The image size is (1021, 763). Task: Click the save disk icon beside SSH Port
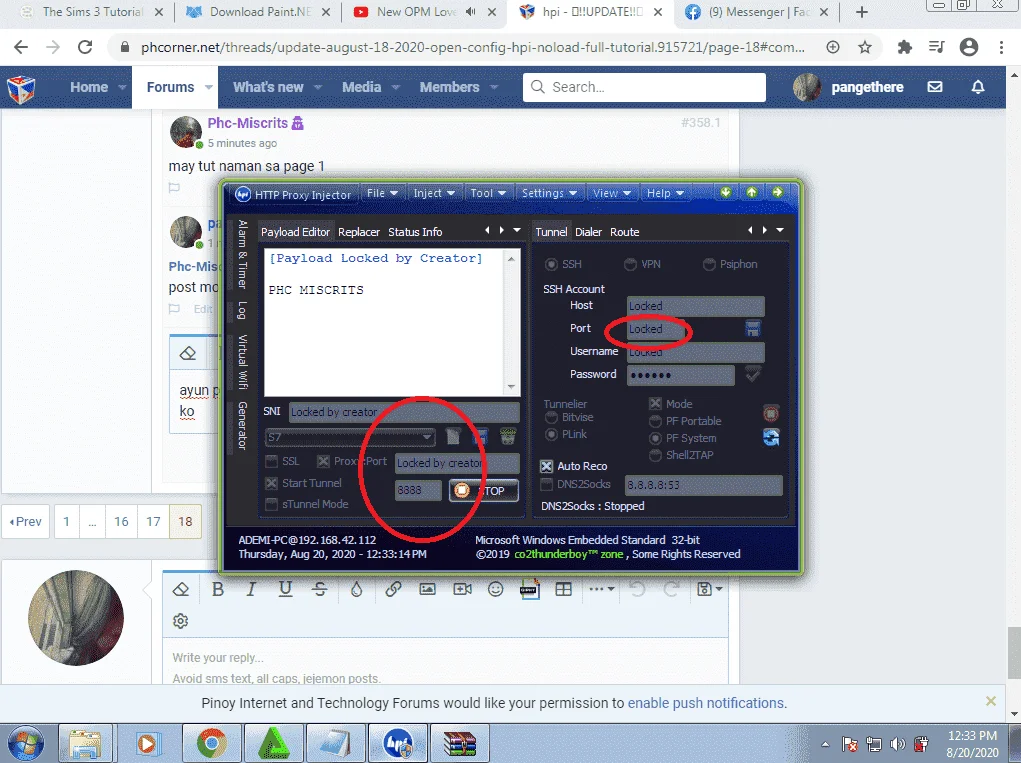753,329
